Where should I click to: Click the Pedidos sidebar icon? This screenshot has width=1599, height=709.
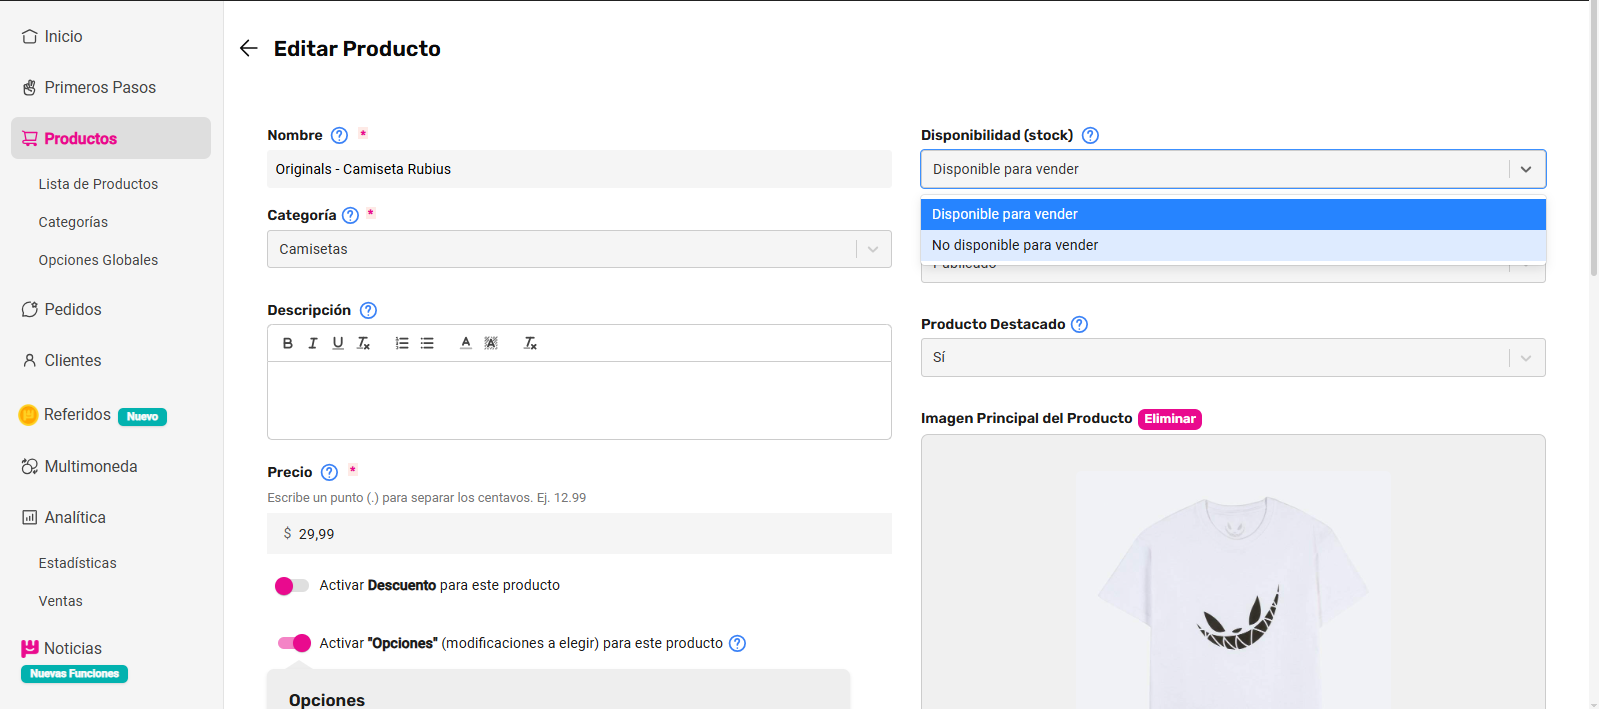(30, 310)
